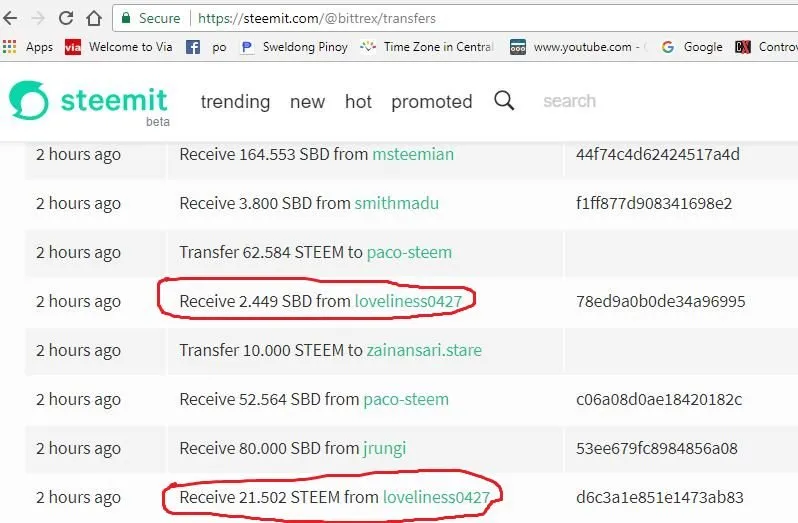Screen dimensions: 798x523
Task: Open loveliness0427 link in 21.502 STEEM row
Action: [x=436, y=497]
